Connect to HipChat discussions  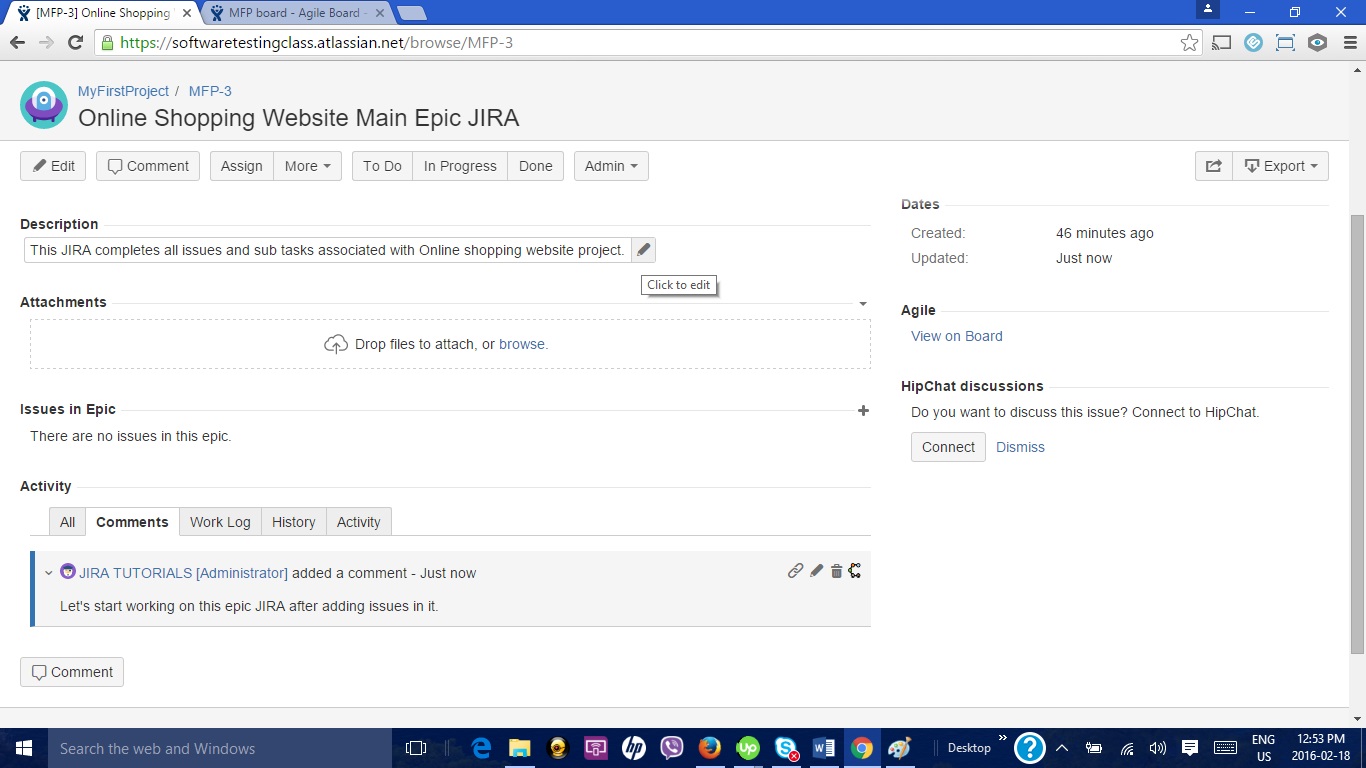(947, 447)
